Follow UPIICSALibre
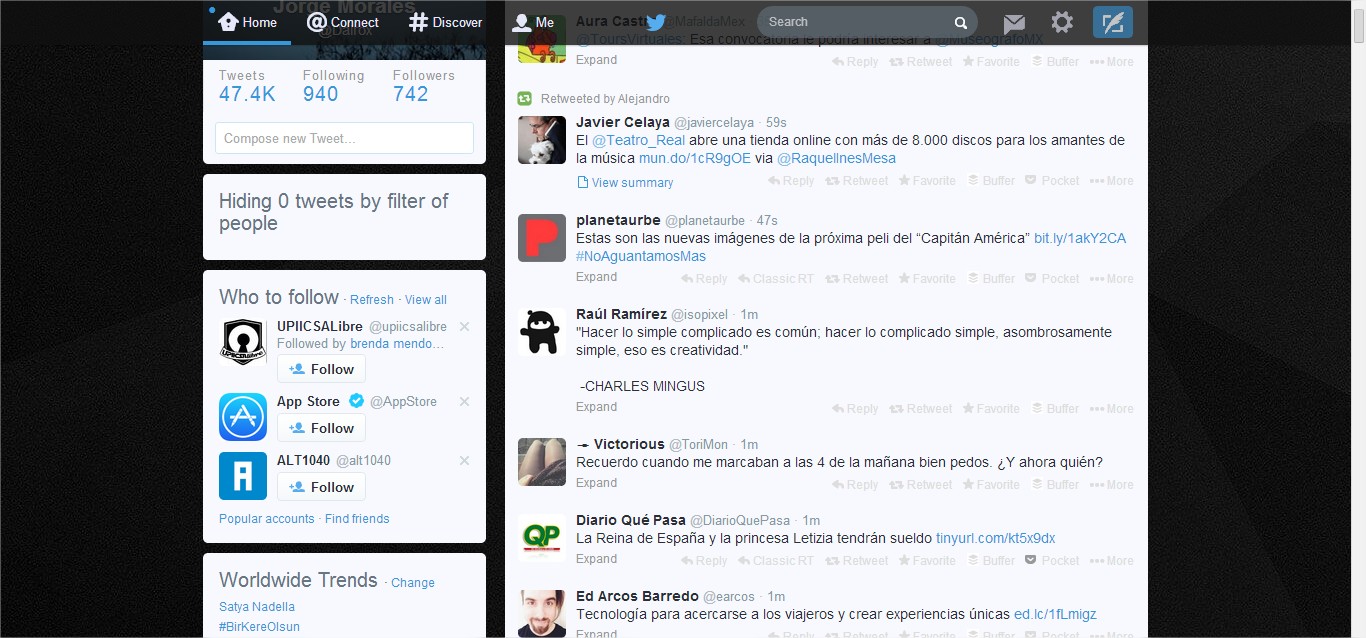This screenshot has height=638, width=1366. [321, 369]
